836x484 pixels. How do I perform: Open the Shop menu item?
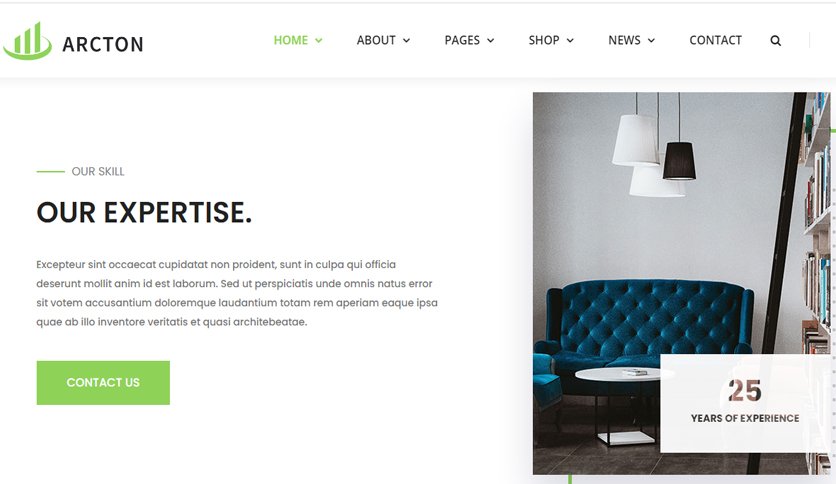pos(544,41)
